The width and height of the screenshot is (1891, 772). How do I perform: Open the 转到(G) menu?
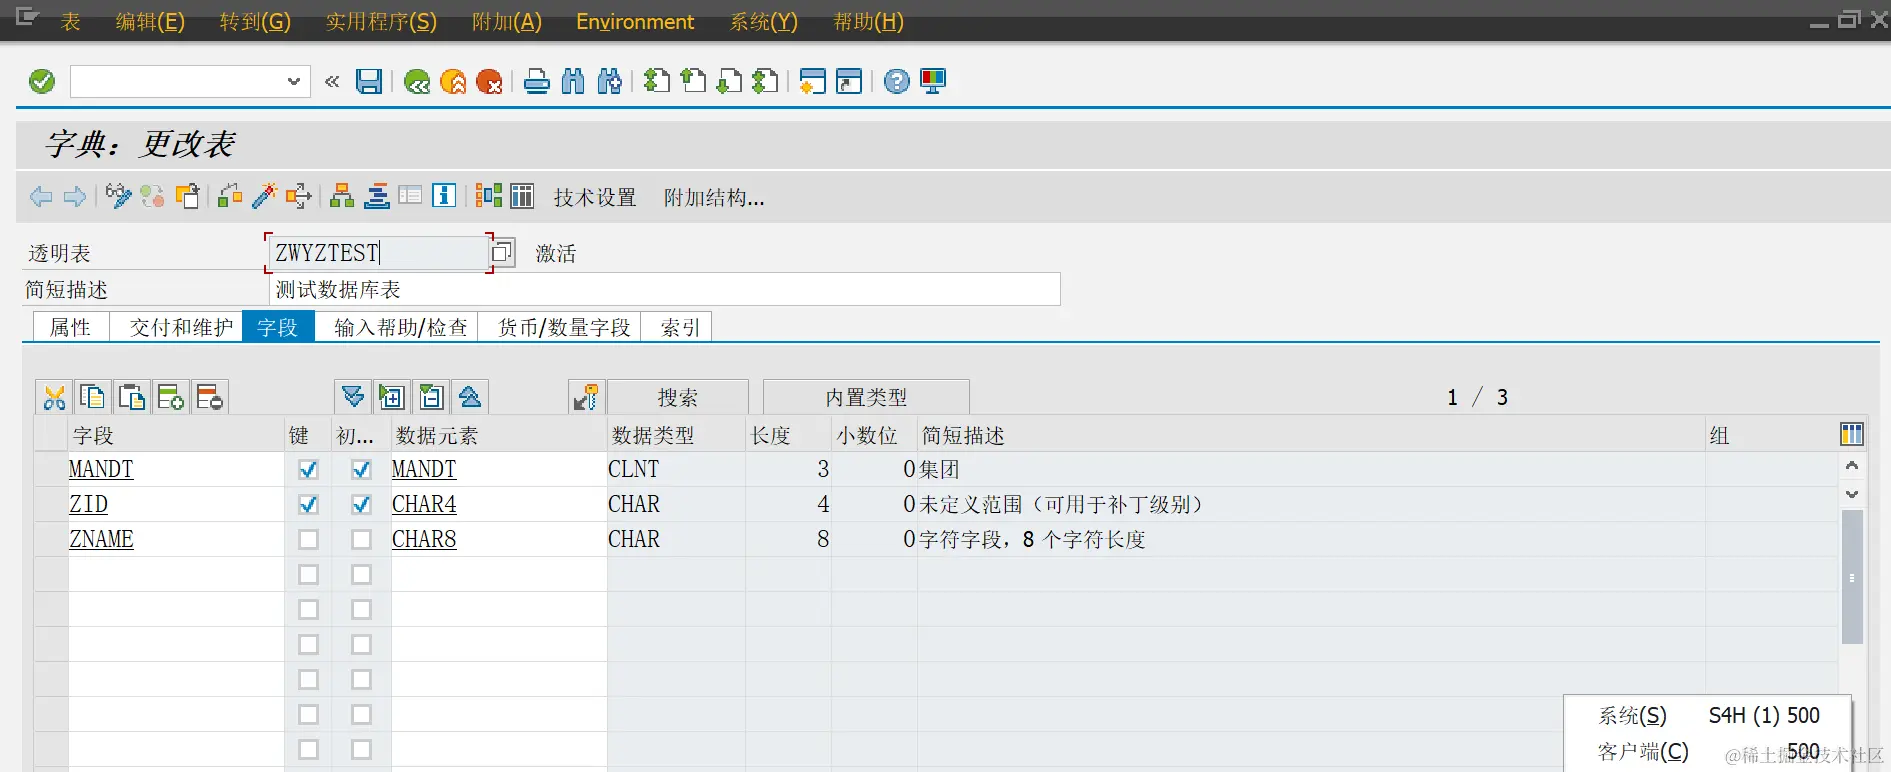click(255, 21)
